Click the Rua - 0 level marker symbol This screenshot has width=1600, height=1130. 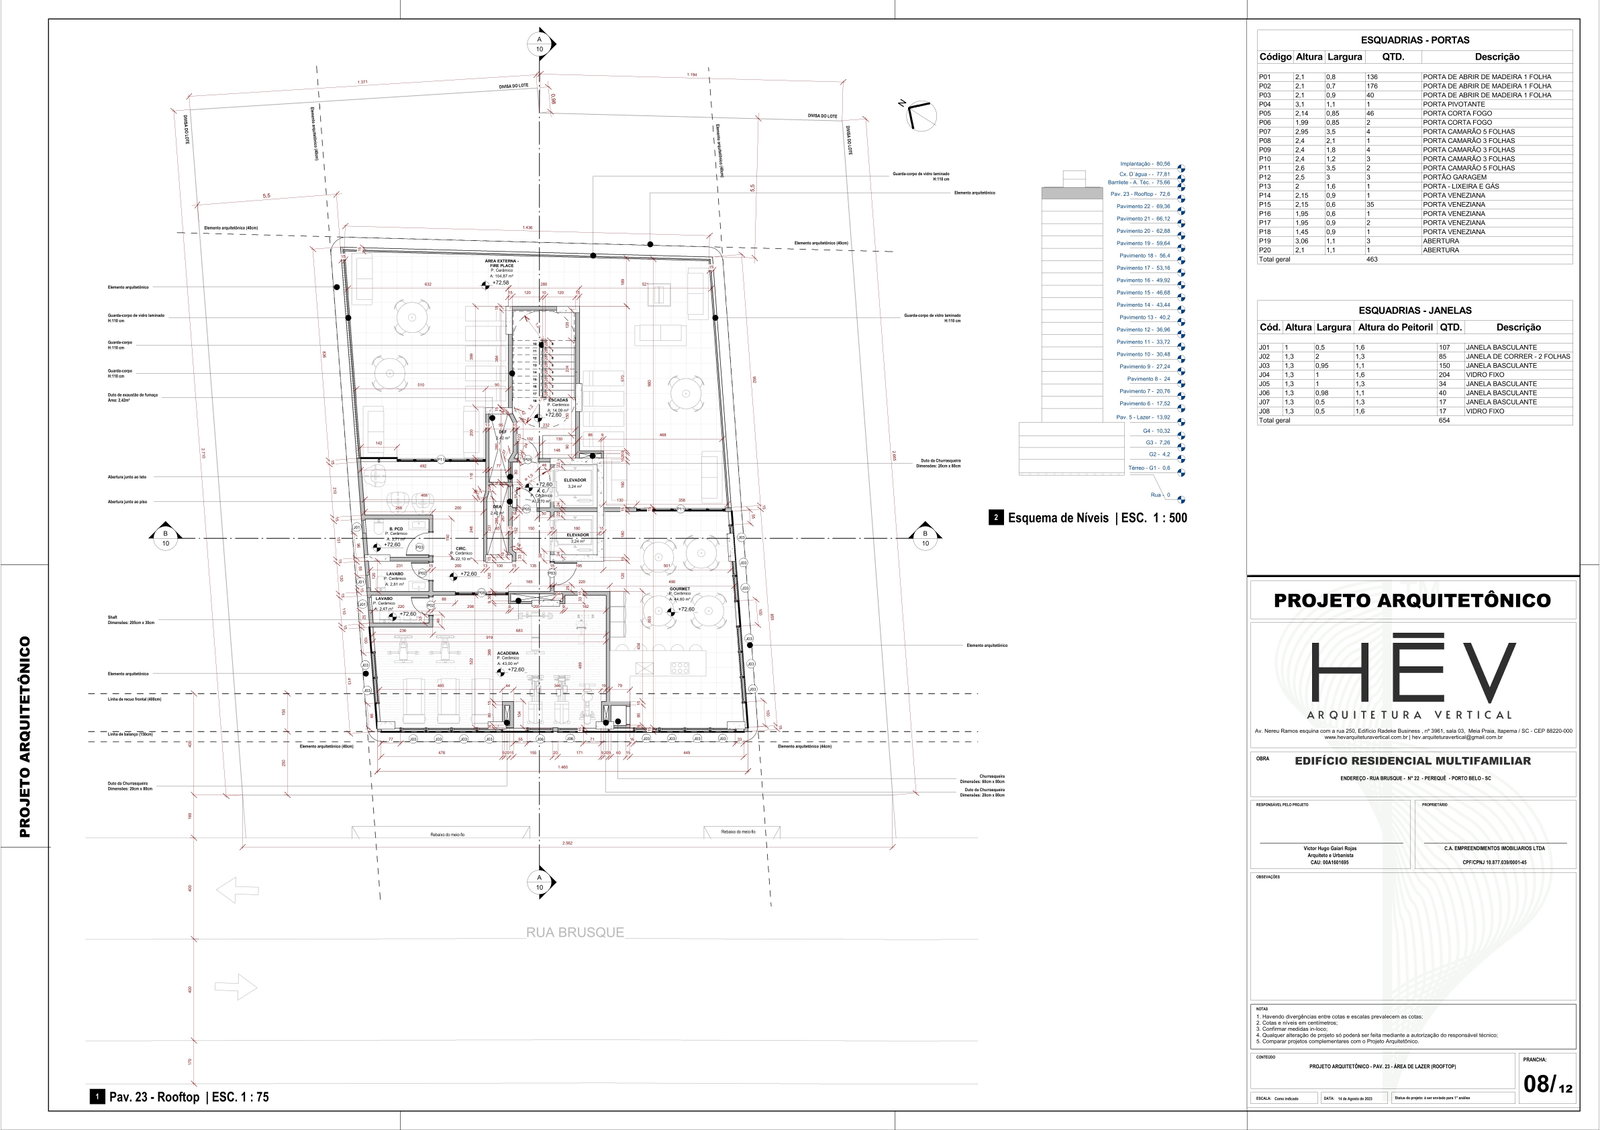(1181, 494)
